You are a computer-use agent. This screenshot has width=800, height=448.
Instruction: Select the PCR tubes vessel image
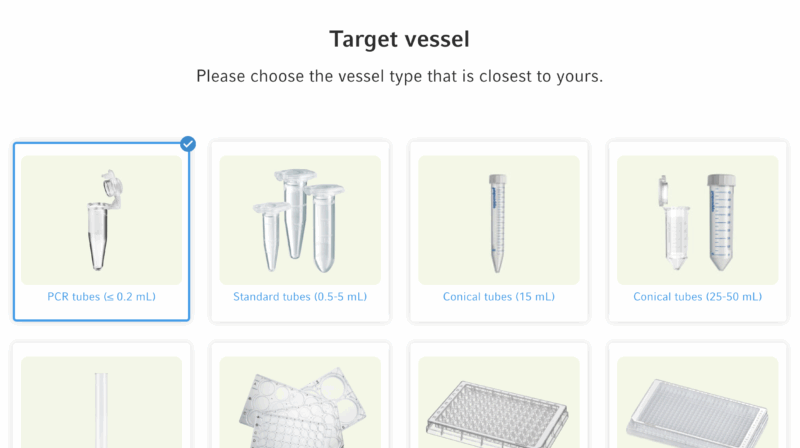point(102,220)
